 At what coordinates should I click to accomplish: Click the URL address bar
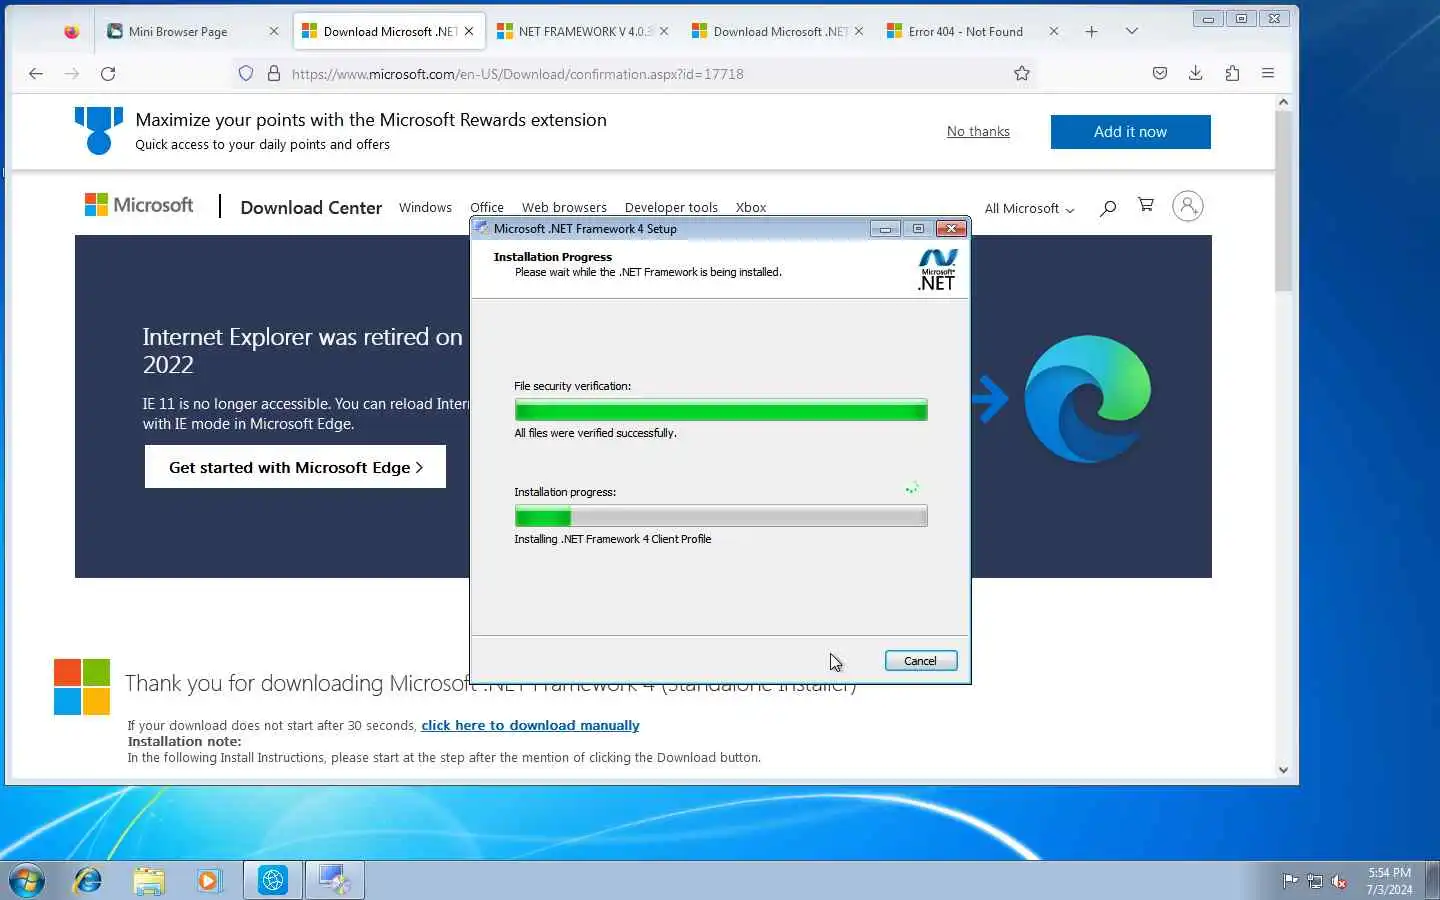click(x=640, y=73)
